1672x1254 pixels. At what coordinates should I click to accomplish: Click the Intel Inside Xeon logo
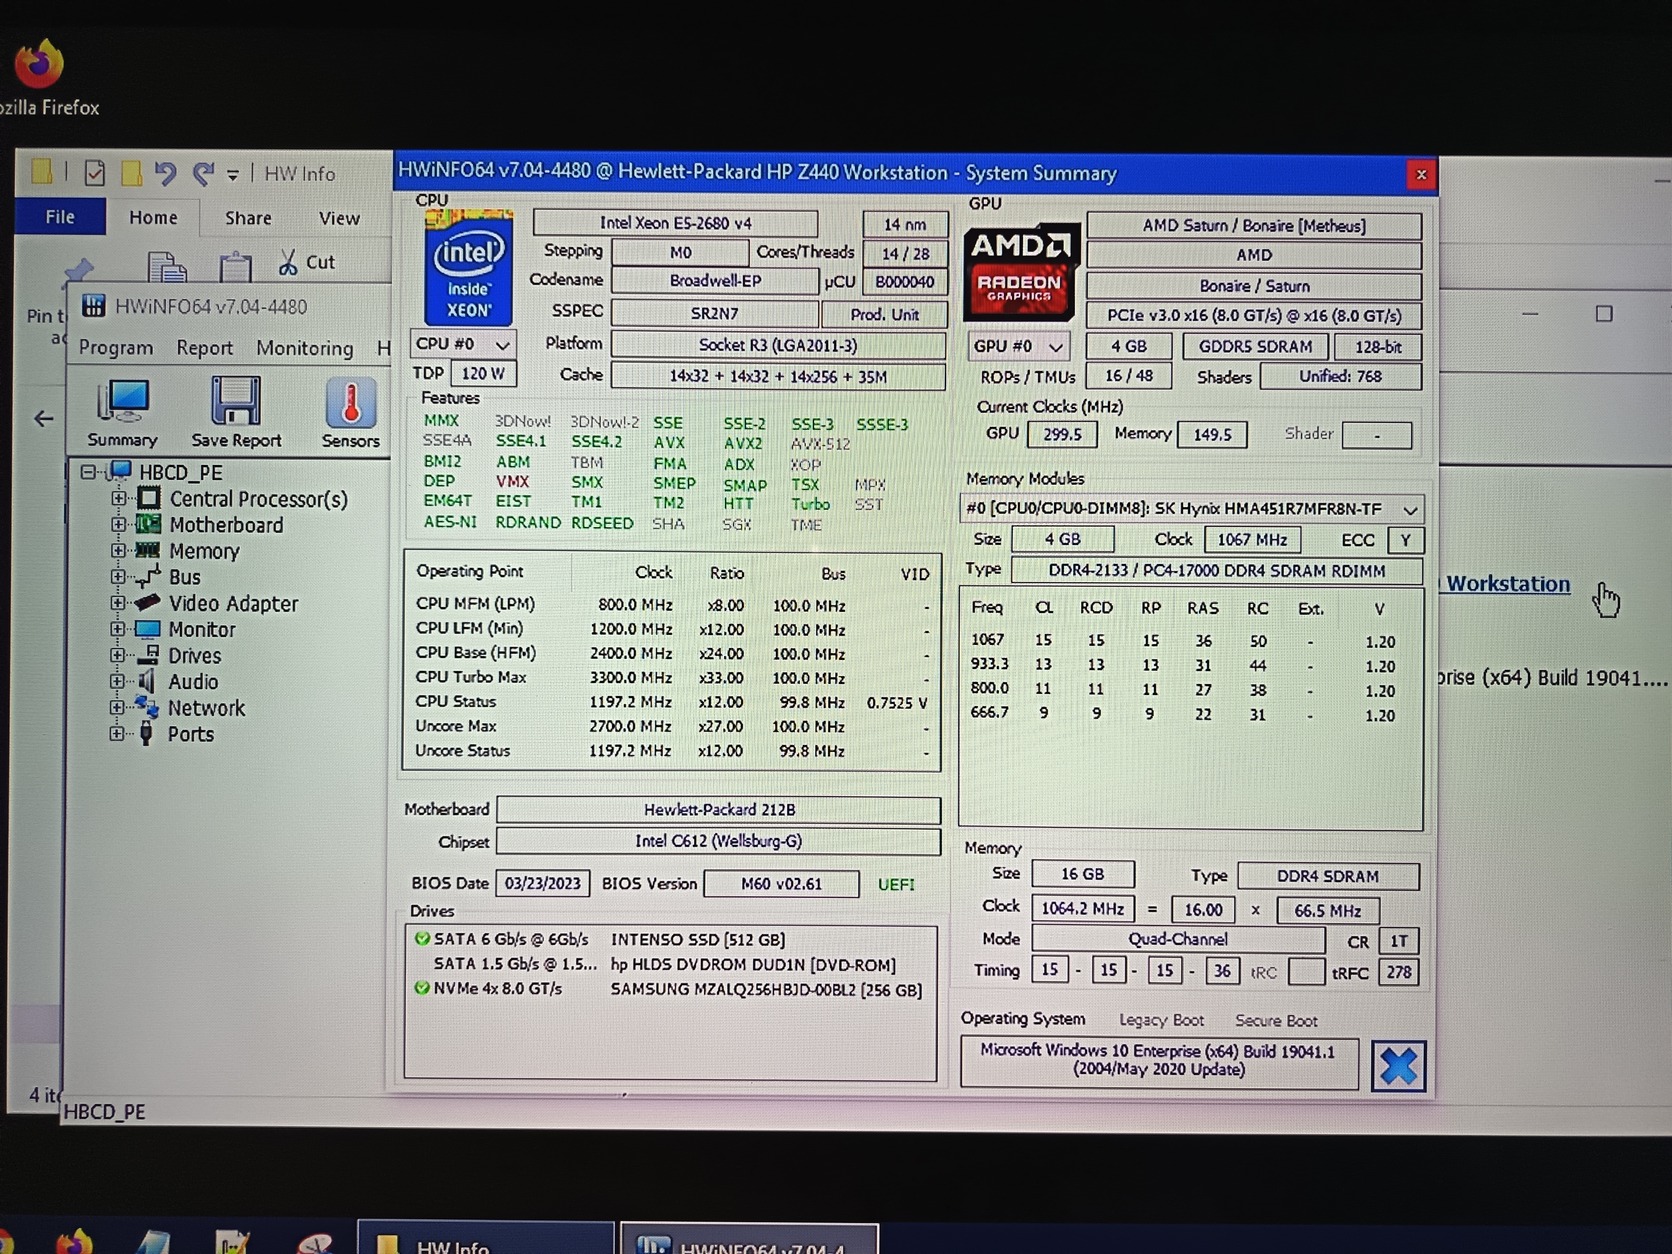point(468,268)
